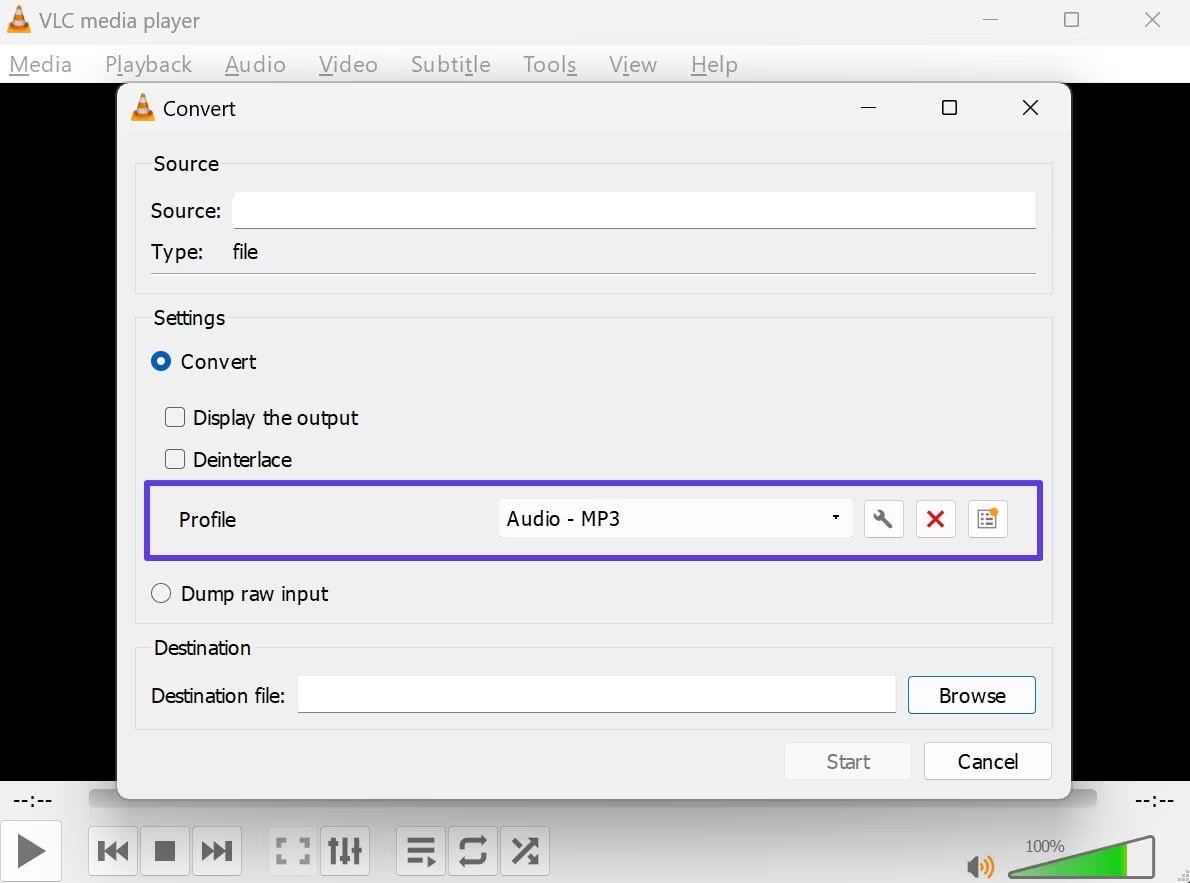This screenshot has height=883, width=1190.
Task: Cancel the Convert dialog
Action: tap(987, 762)
